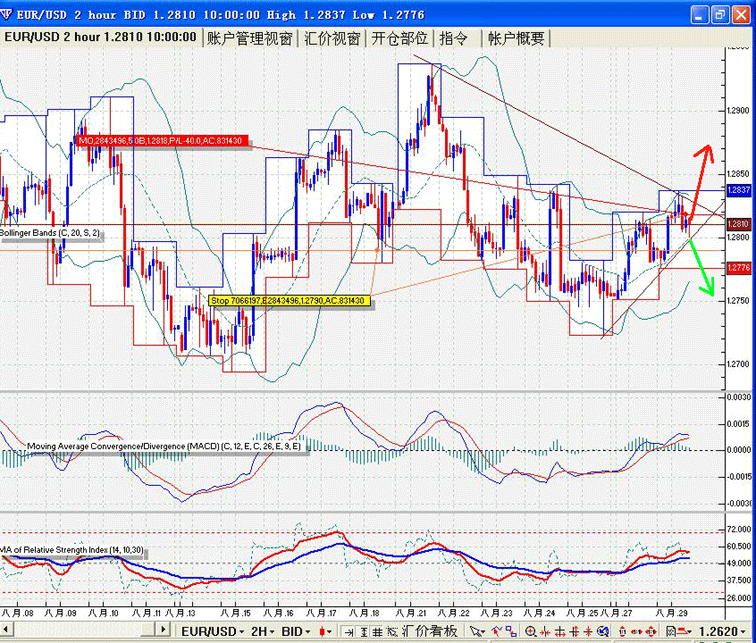Open the 指令 tab
Viewport: 756px width, 643px height.
[454, 38]
